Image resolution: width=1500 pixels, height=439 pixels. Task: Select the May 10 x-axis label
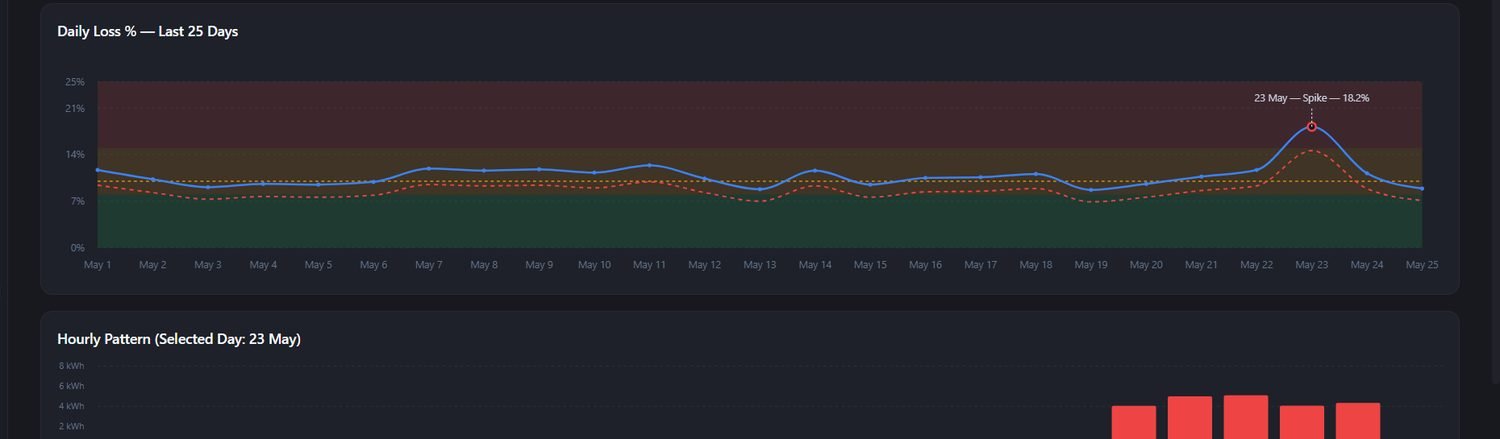coord(594,265)
